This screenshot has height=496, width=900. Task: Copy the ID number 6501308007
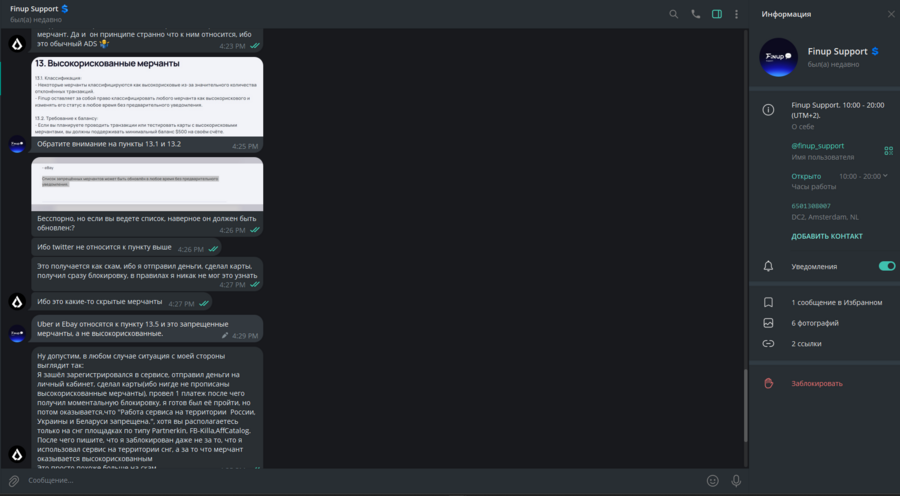point(810,206)
